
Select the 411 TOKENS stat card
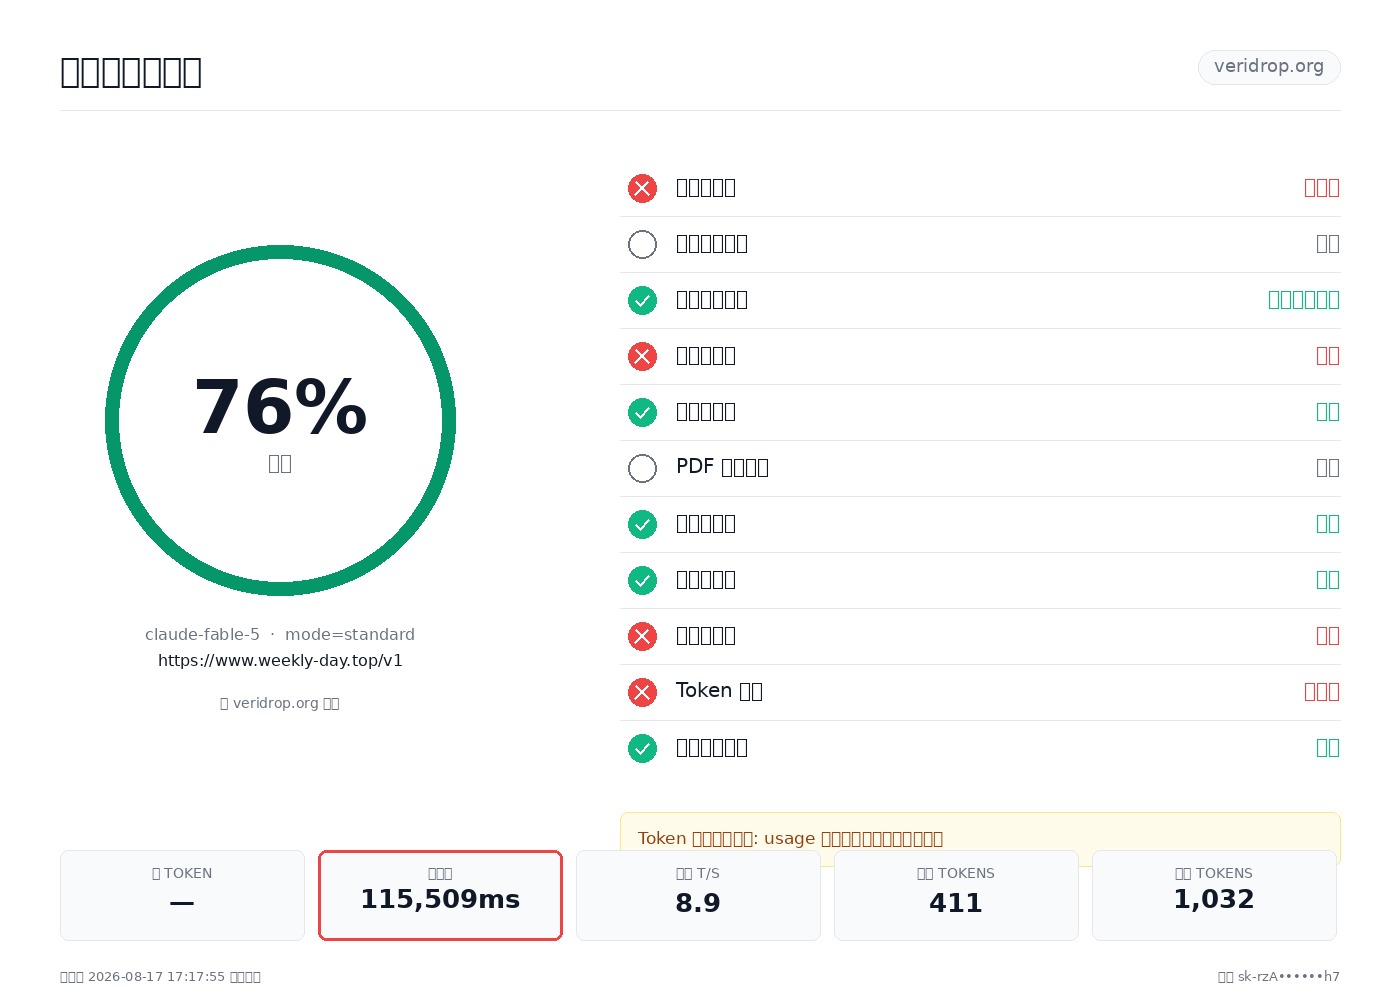tap(956, 895)
